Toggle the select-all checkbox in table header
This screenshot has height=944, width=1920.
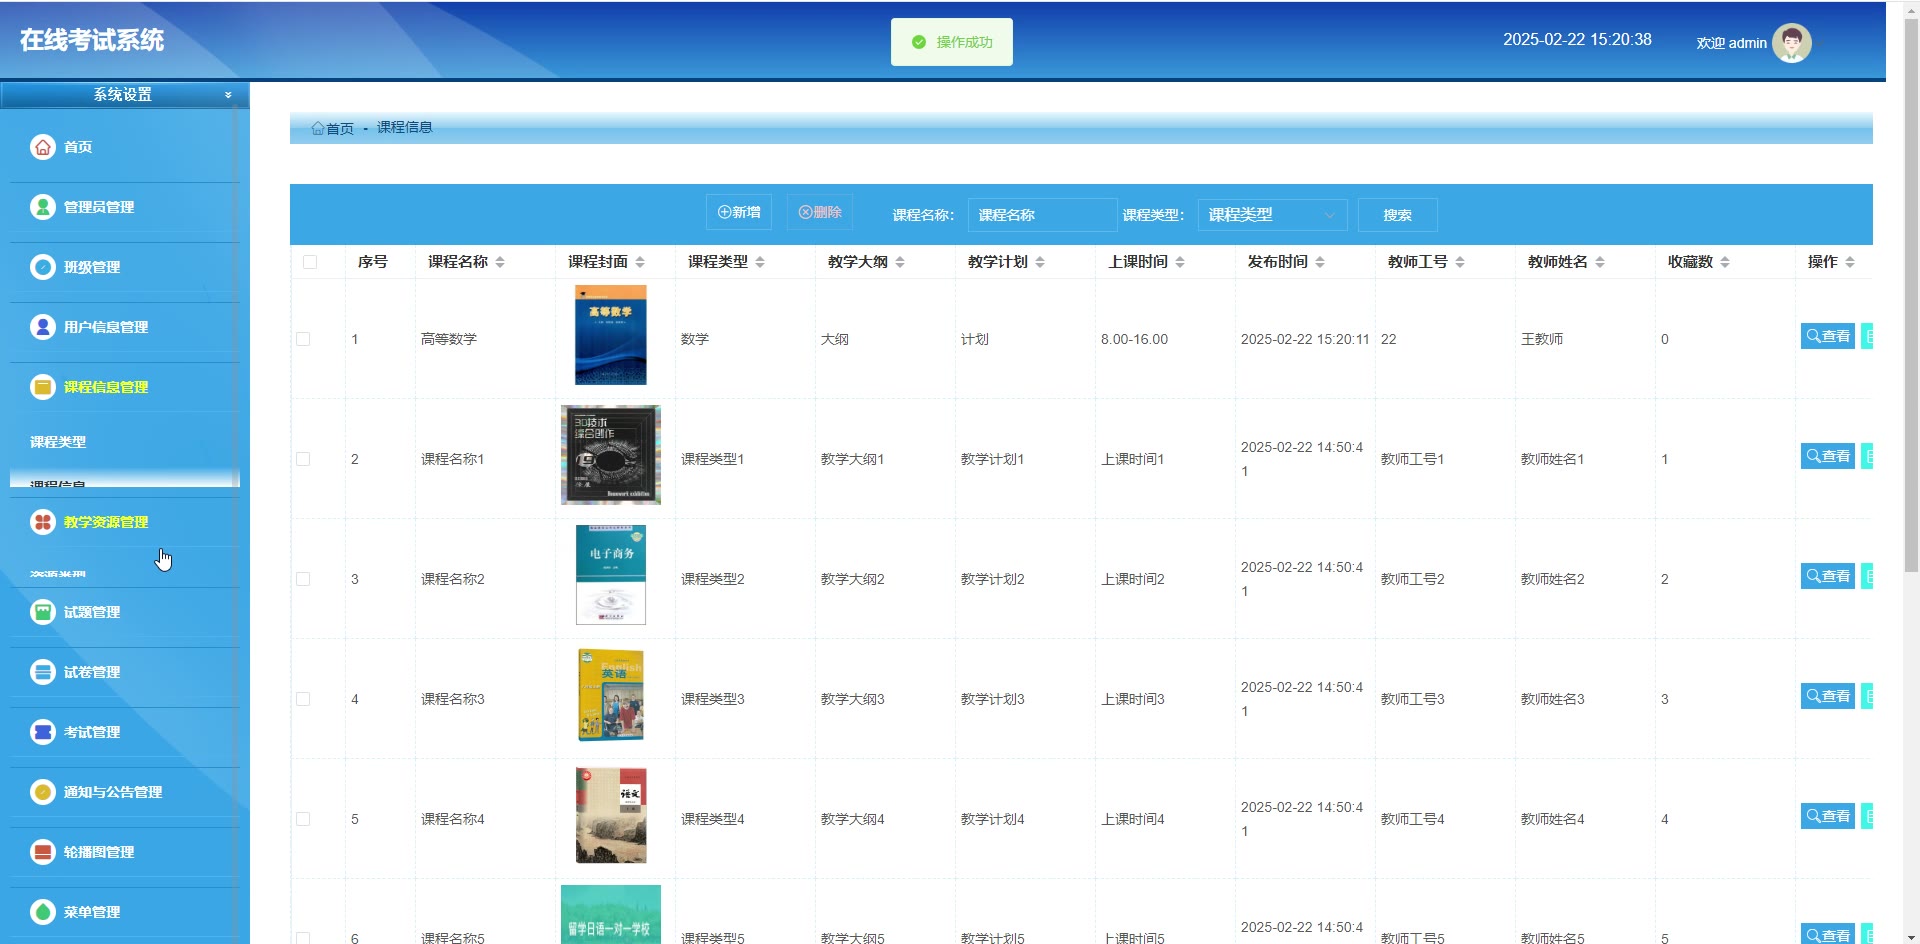coord(310,262)
